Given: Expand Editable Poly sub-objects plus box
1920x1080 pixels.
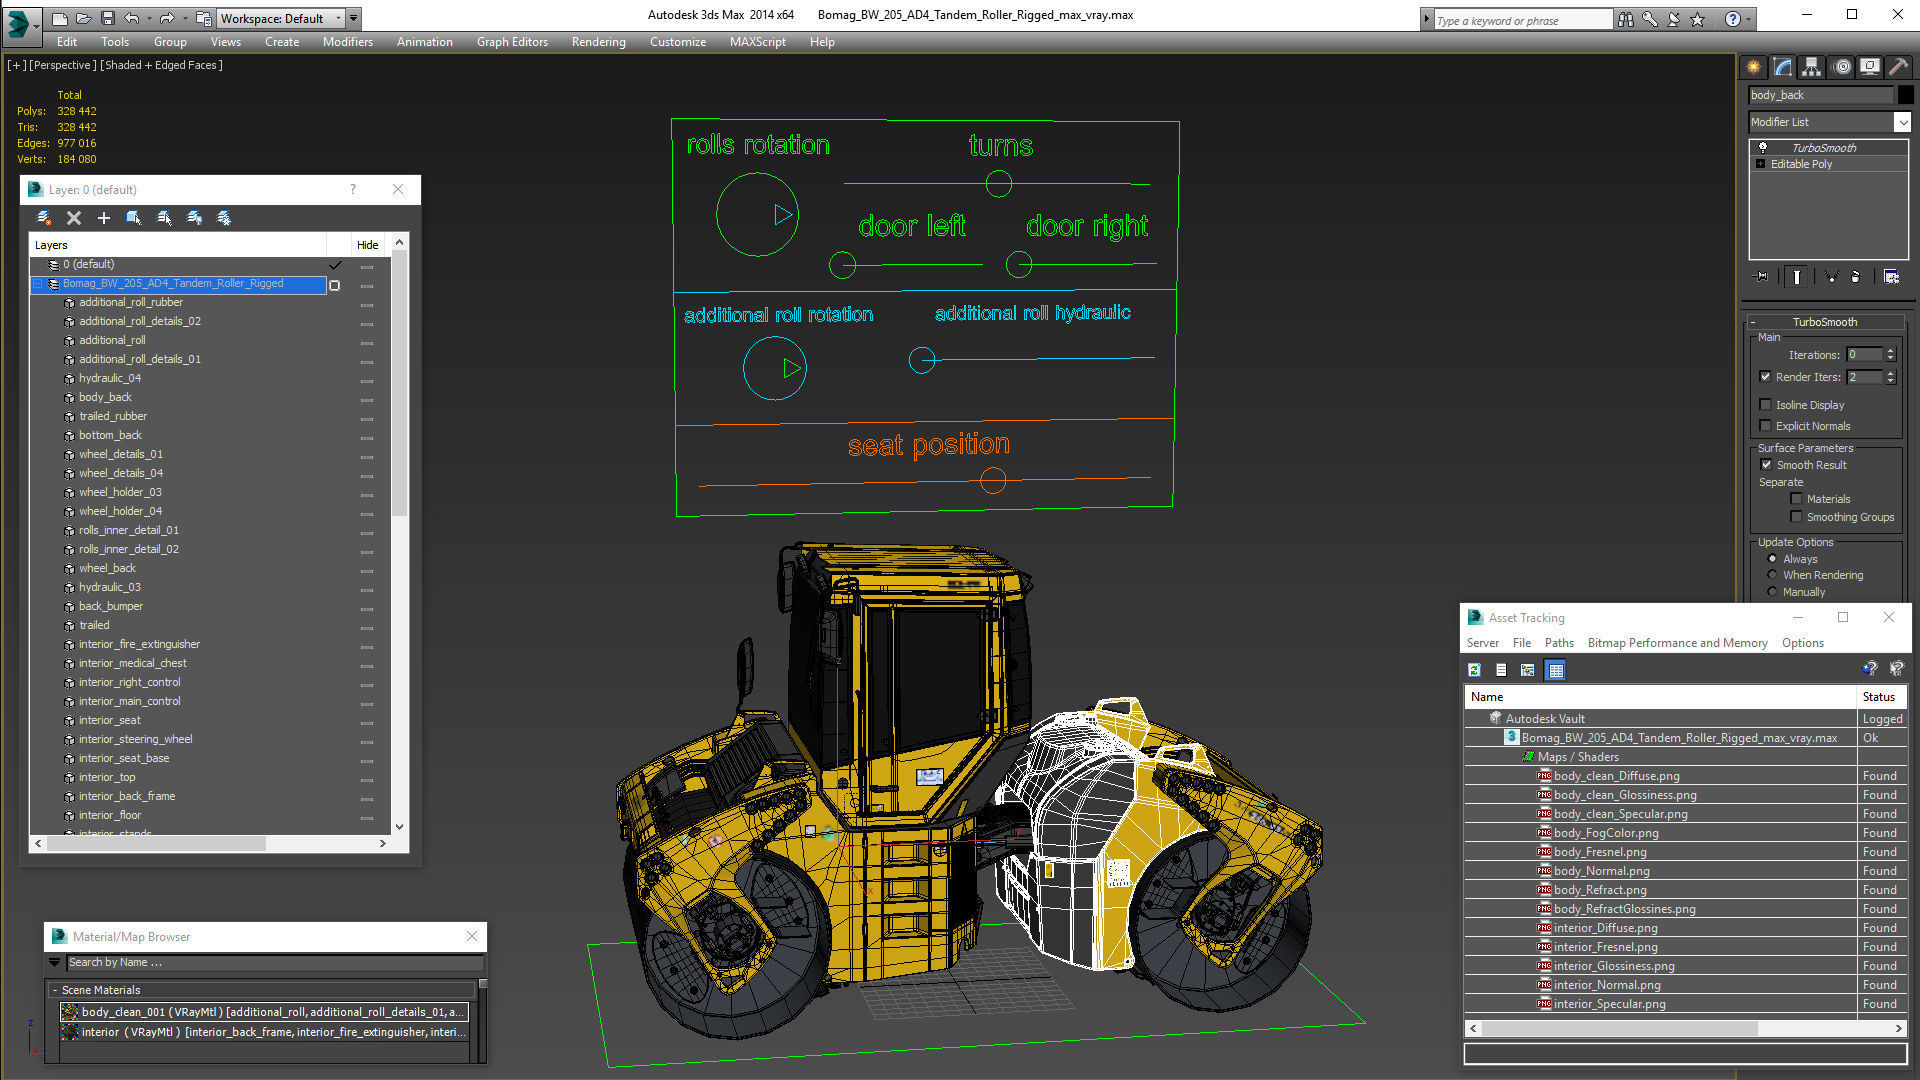Looking at the screenshot, I should pos(1760,164).
